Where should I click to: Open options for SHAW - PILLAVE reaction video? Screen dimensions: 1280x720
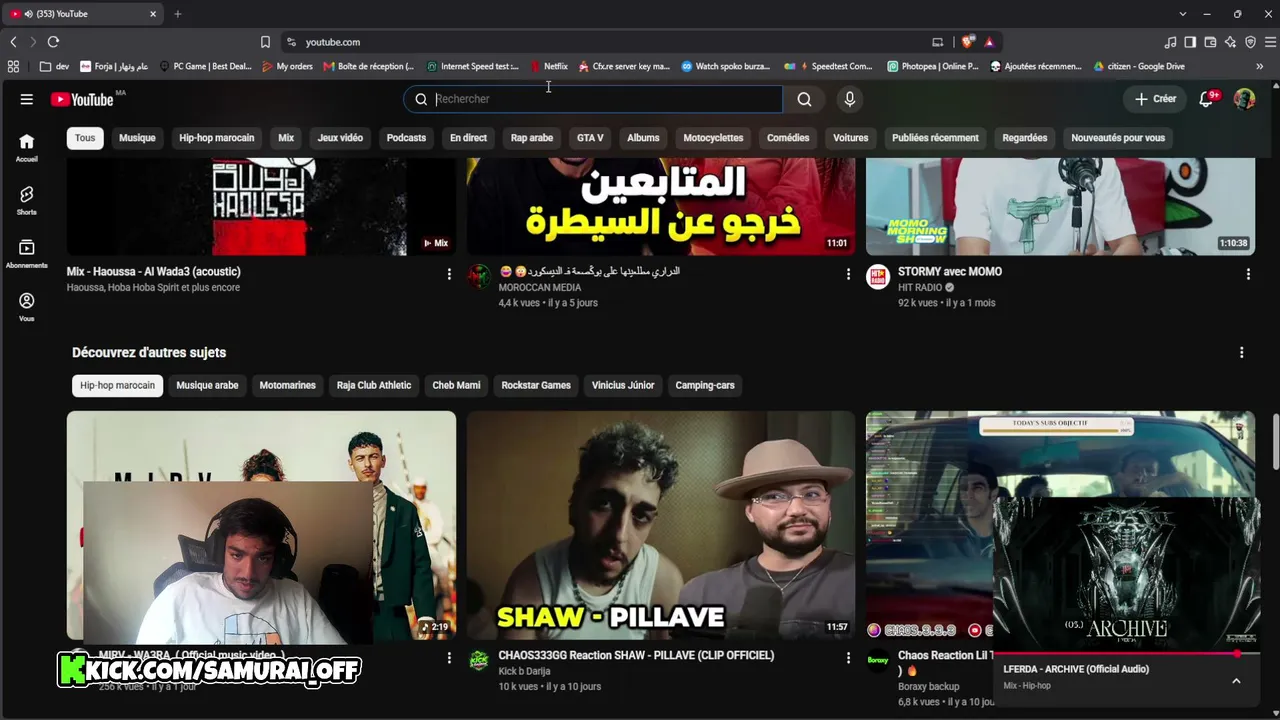(x=848, y=658)
